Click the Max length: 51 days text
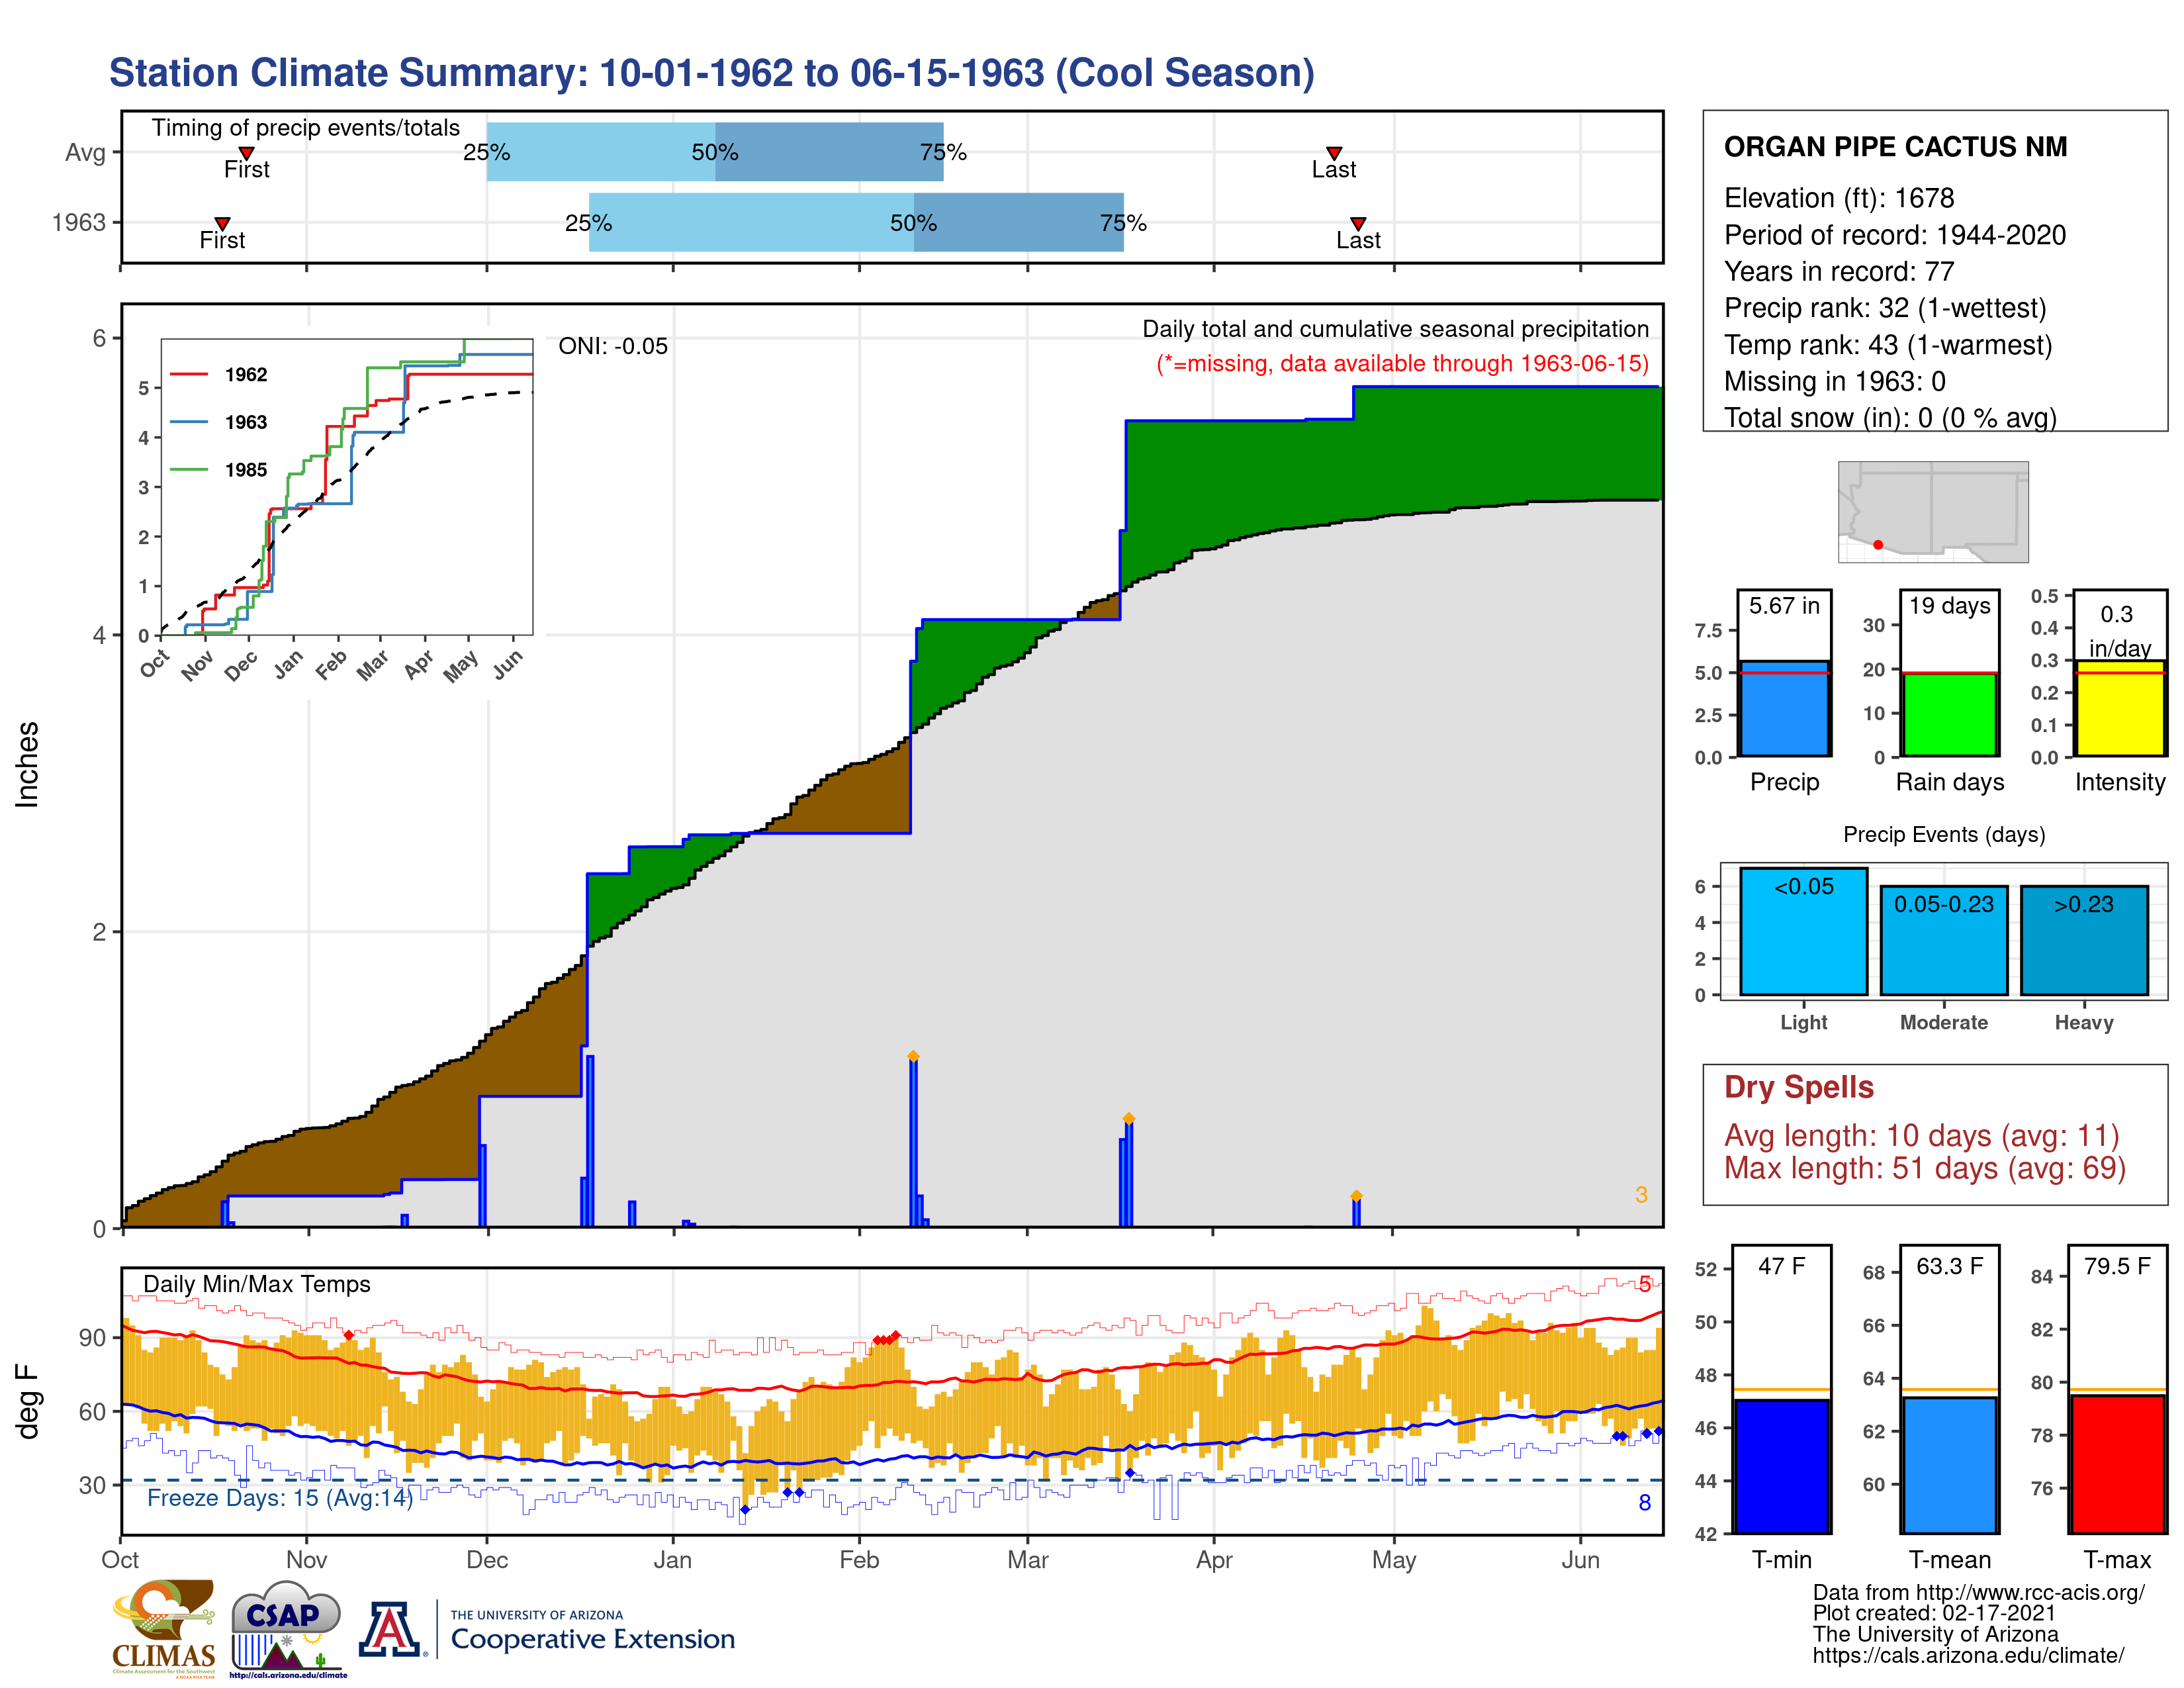This screenshot has width=2184, height=1688. pos(1924,1168)
